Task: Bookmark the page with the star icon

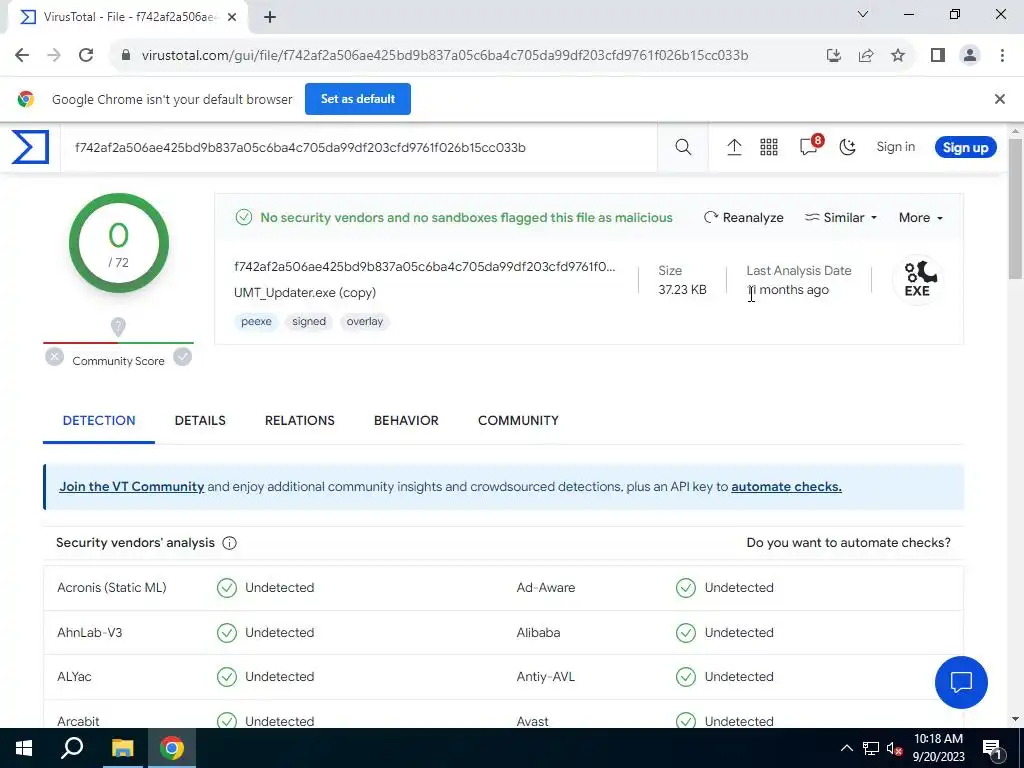Action: [898, 55]
